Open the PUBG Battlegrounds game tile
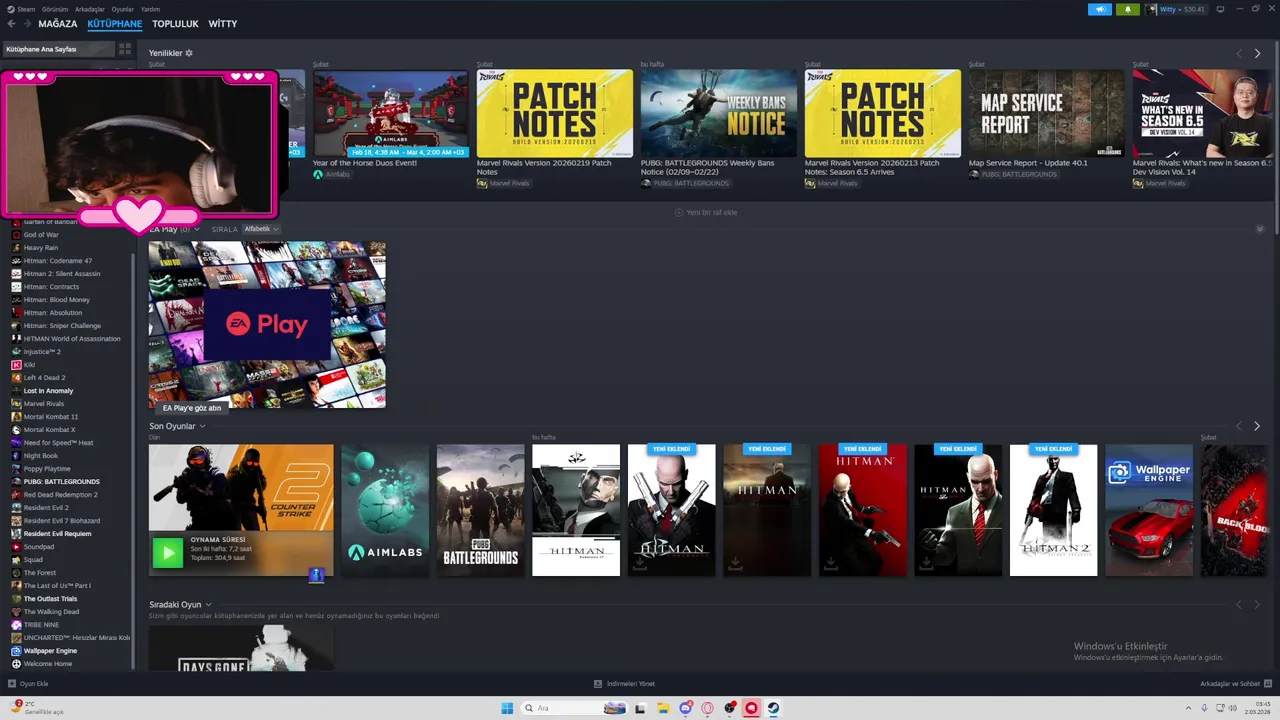The image size is (1280, 720). tap(480, 510)
